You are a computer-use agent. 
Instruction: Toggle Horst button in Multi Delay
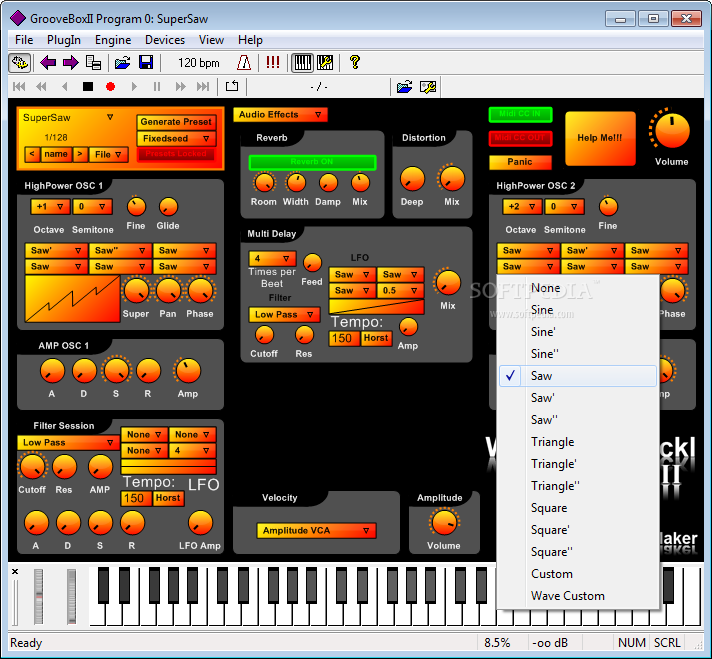[376, 338]
